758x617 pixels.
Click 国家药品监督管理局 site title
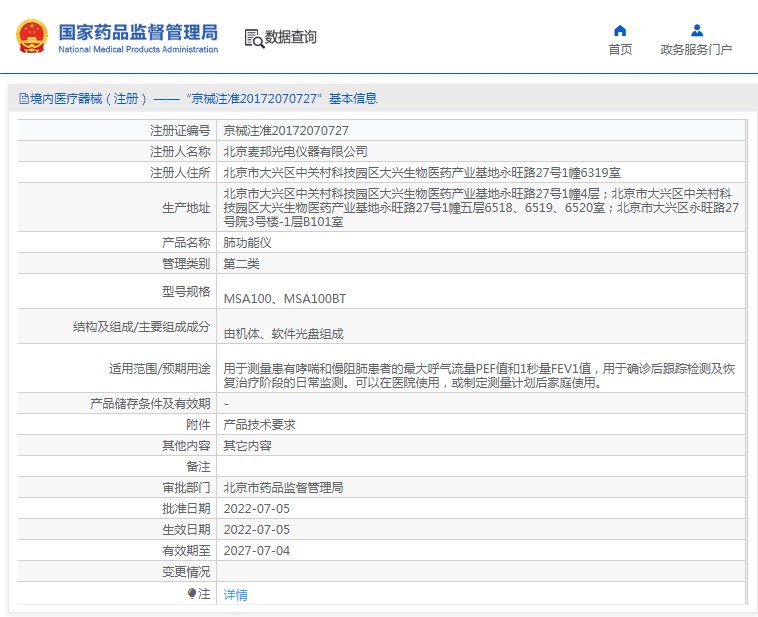pyautogui.click(x=137, y=32)
